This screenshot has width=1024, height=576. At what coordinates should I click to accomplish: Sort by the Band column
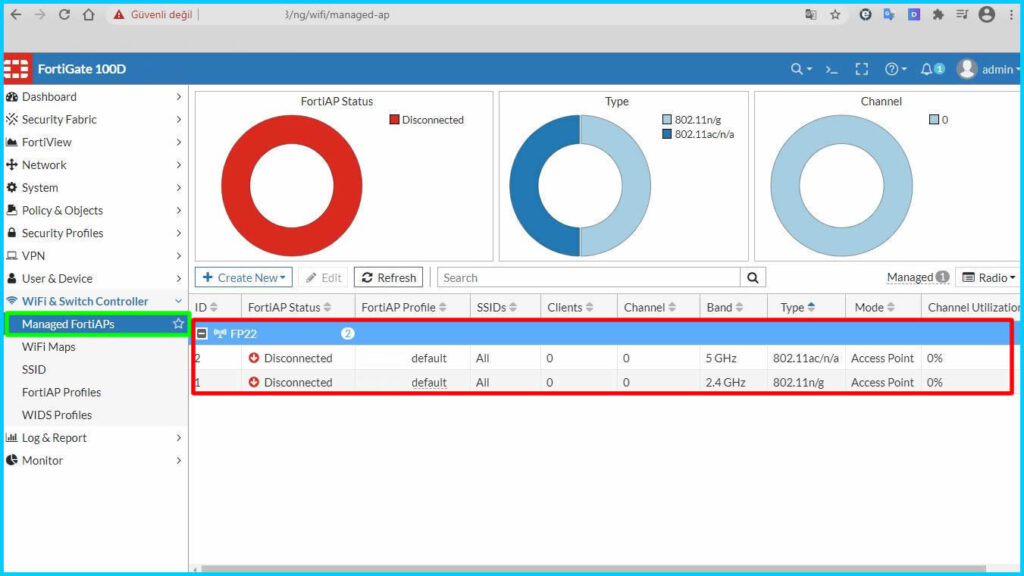(x=725, y=308)
